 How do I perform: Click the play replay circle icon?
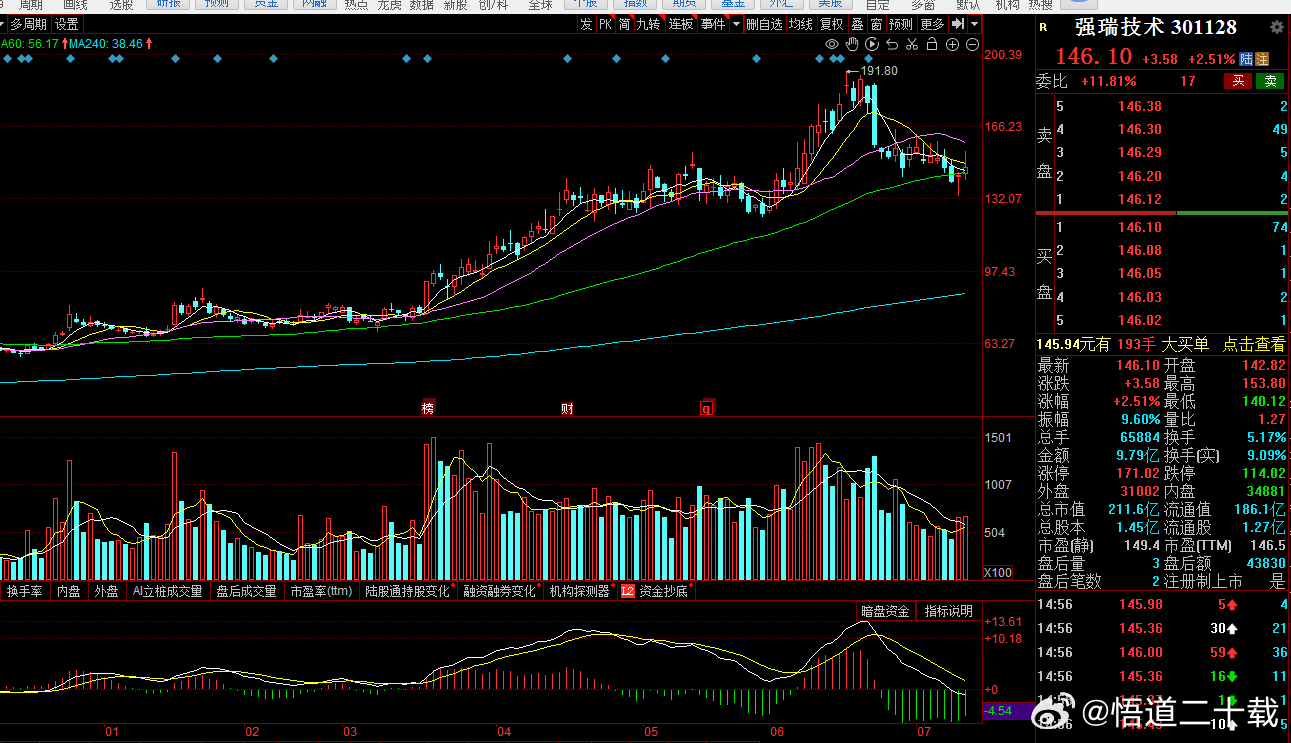872,44
